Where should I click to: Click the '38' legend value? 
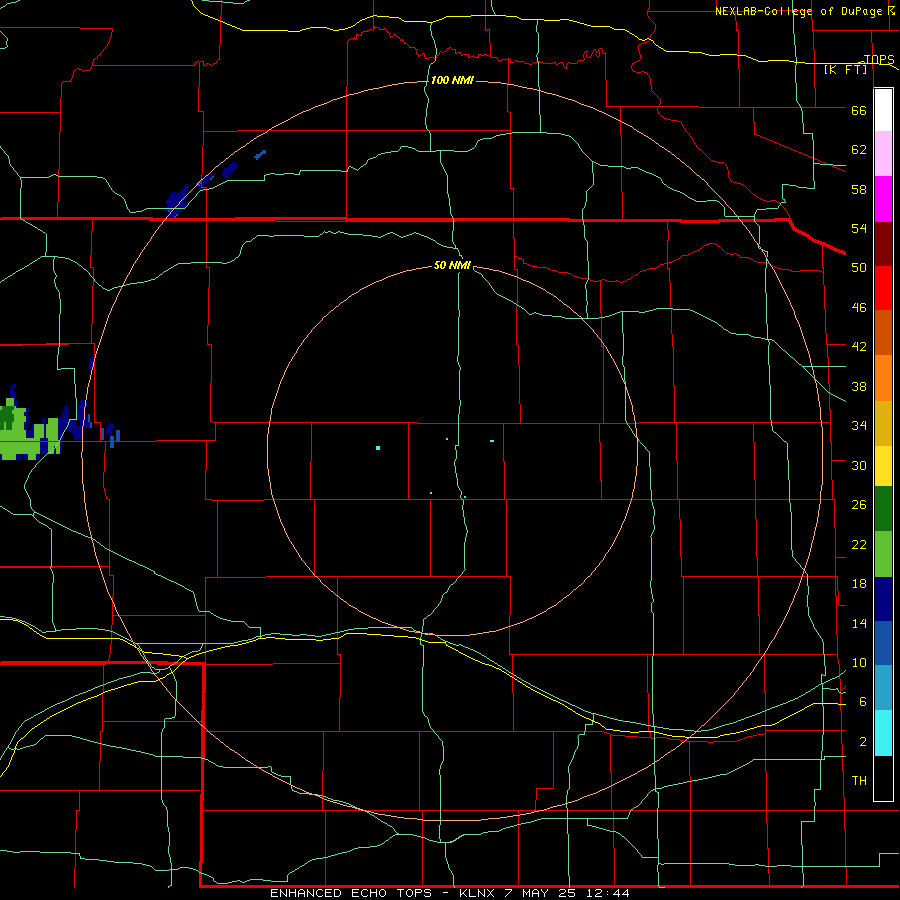859,386
